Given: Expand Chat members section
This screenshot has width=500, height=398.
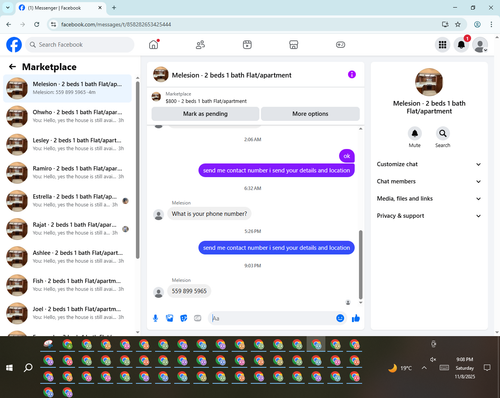Looking at the screenshot, I should (429, 181).
